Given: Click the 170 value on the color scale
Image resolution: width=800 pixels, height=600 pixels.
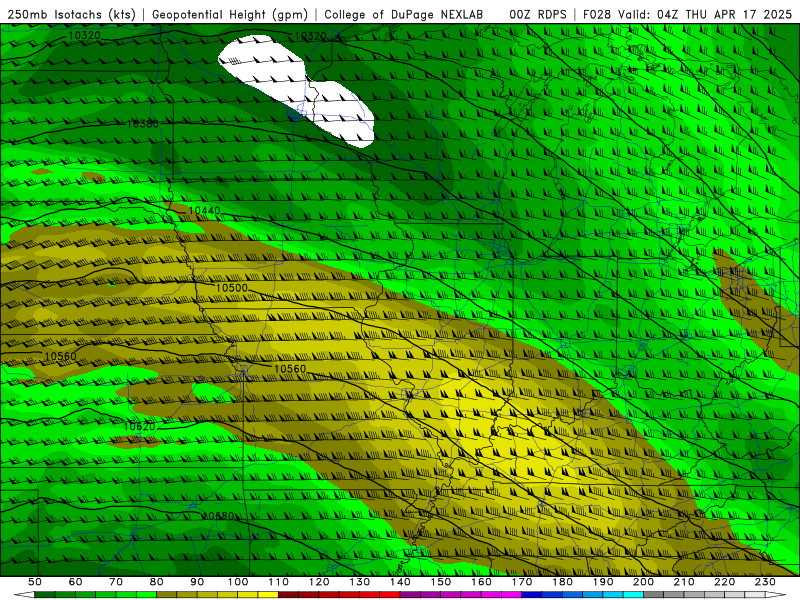Looking at the screenshot, I should [x=522, y=582].
